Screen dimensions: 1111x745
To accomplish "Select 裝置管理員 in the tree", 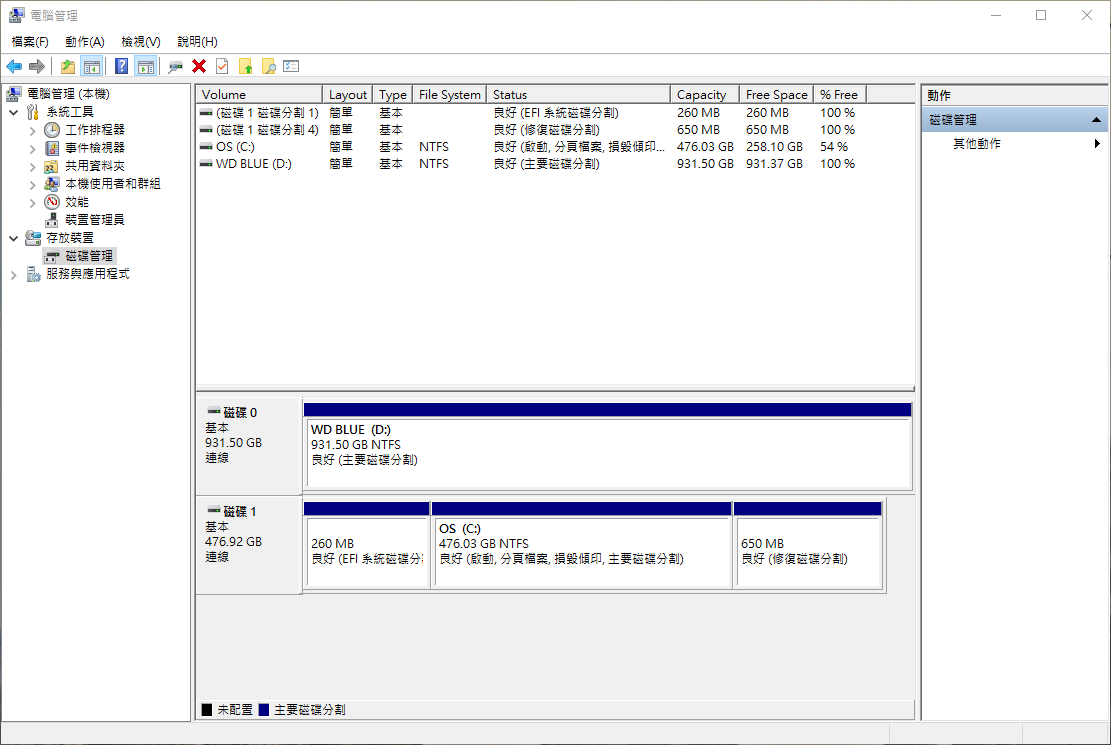I will (x=94, y=220).
